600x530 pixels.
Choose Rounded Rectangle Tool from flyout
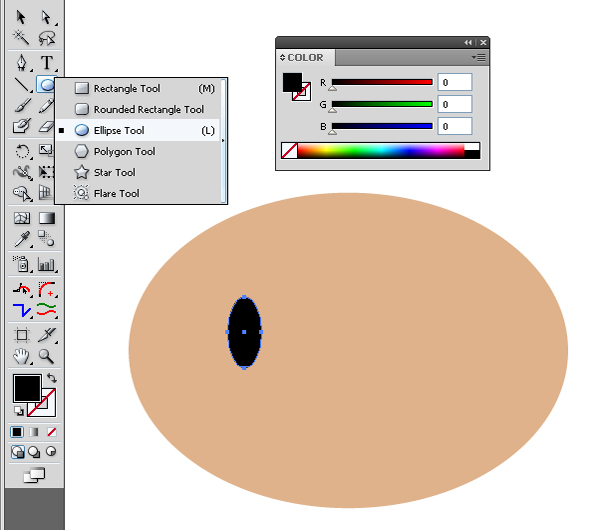(x=139, y=109)
